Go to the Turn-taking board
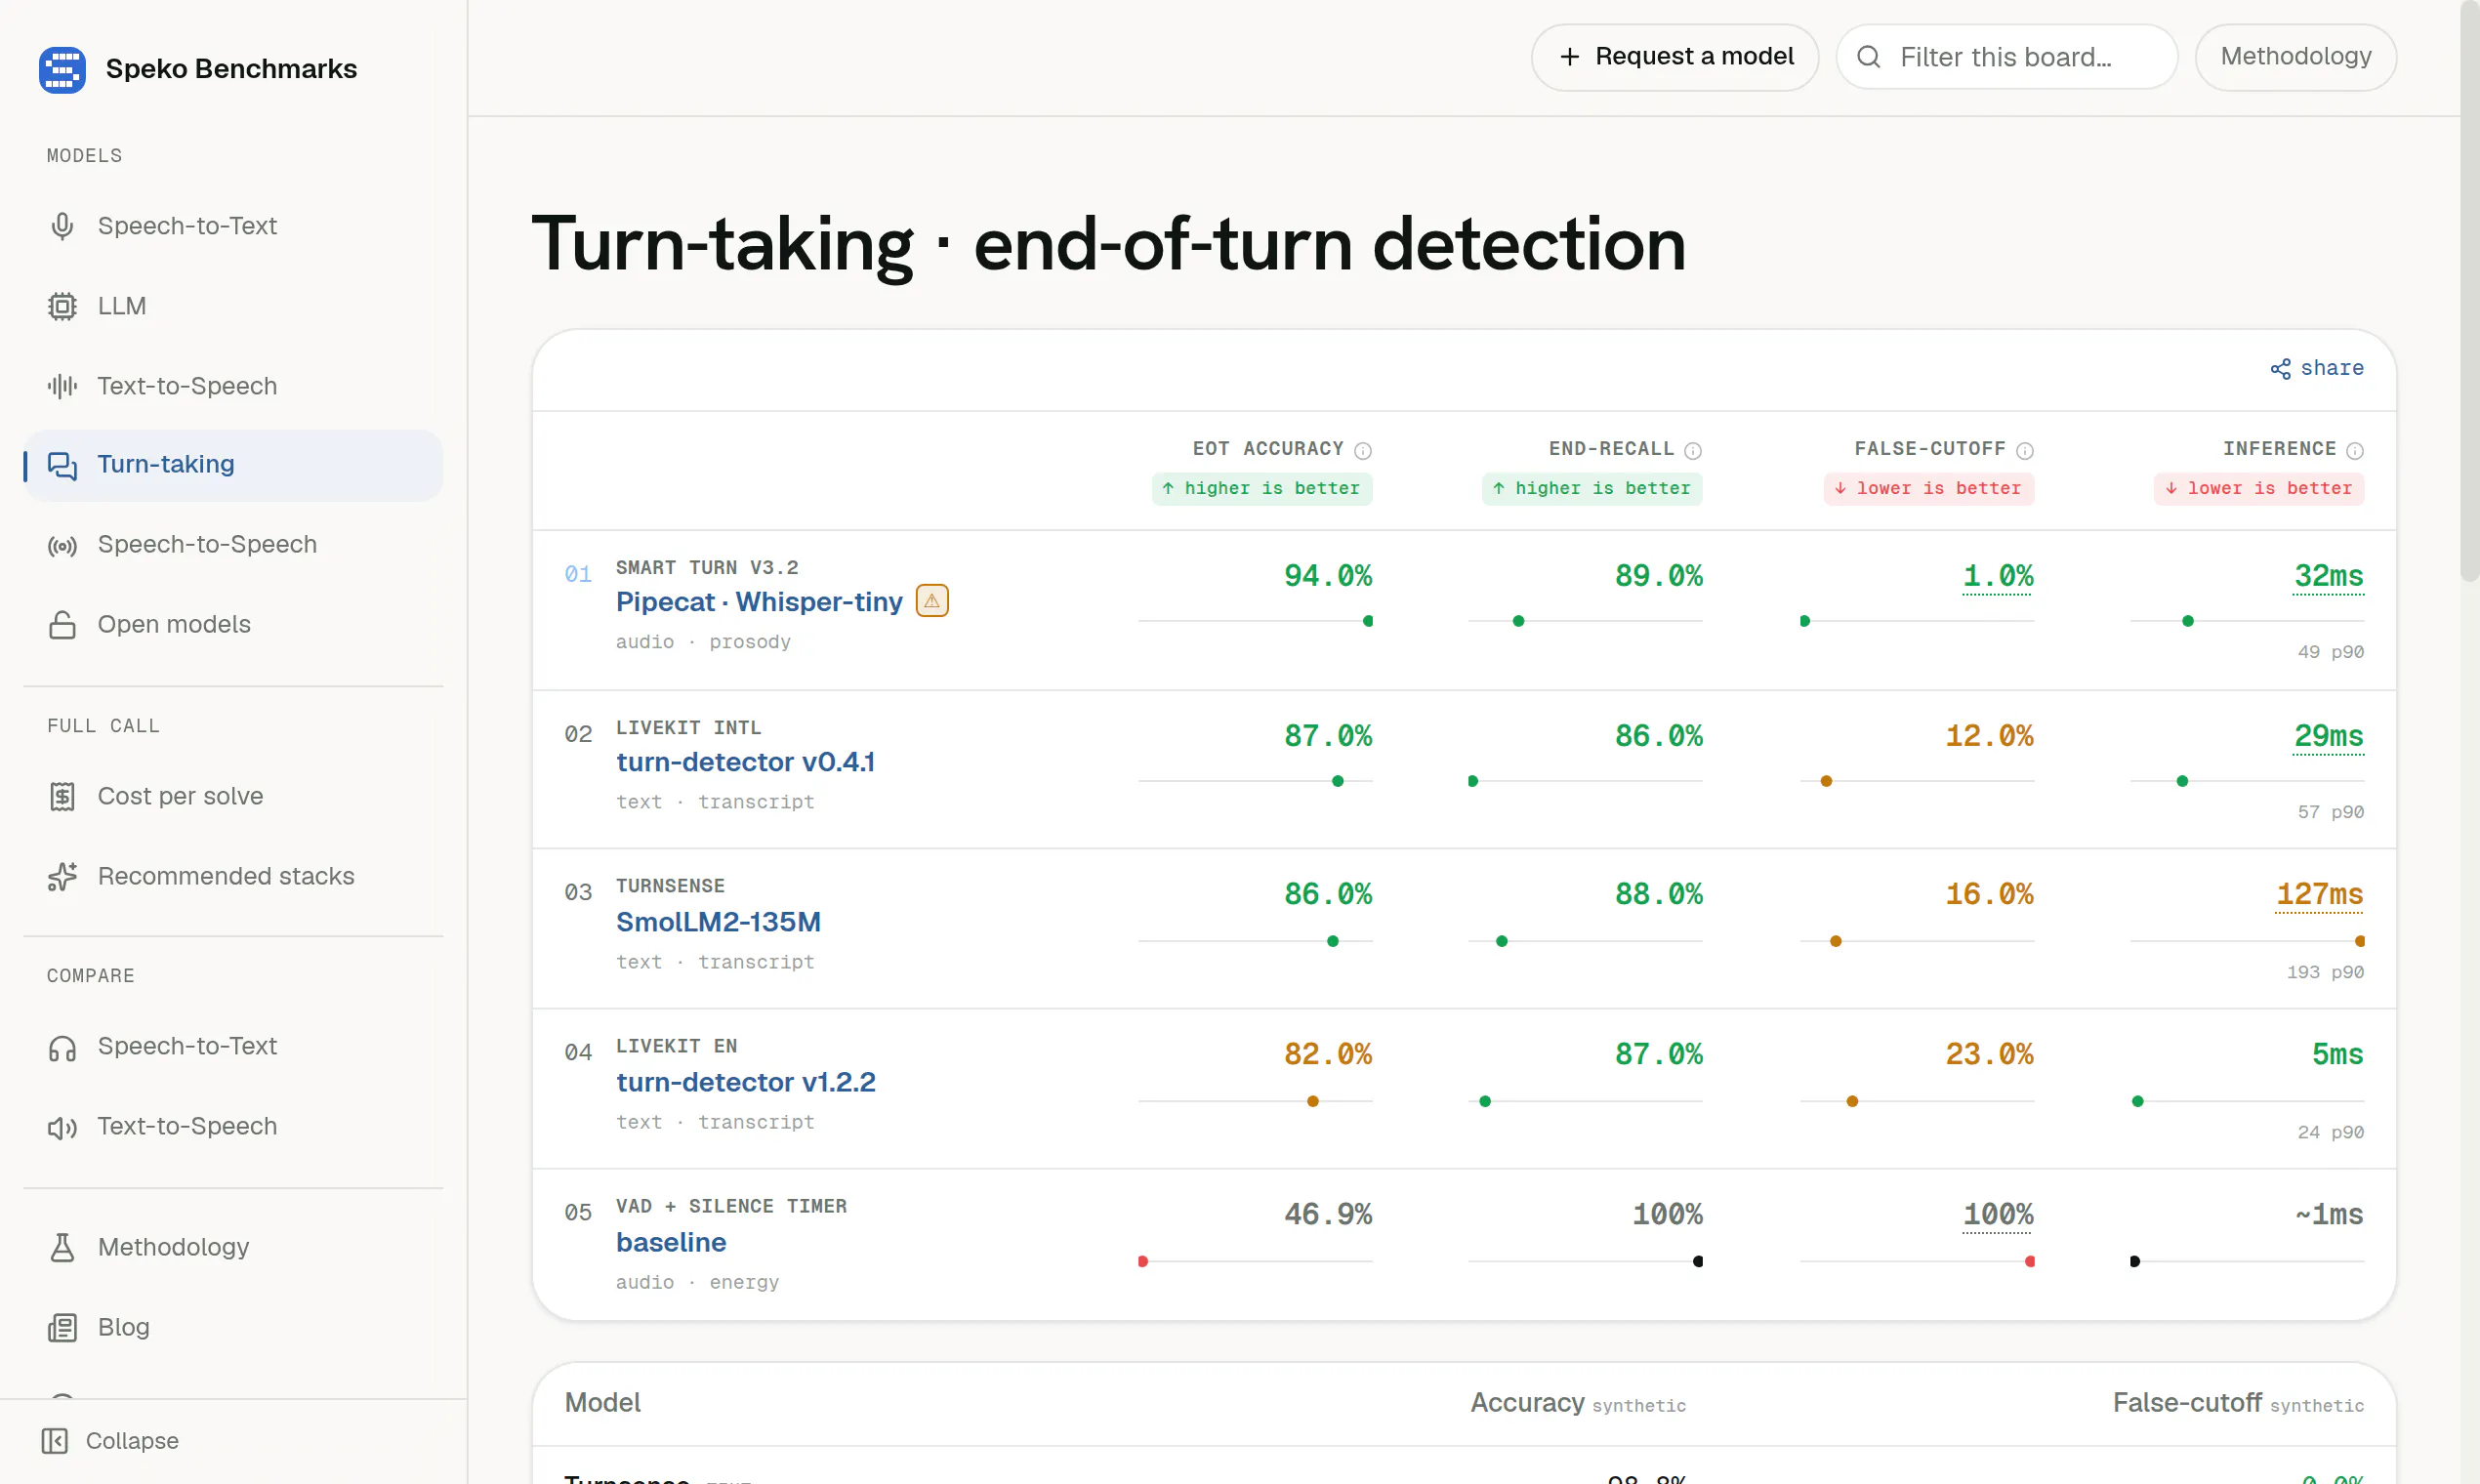Screen dimensions: 2480x1484 233,465
